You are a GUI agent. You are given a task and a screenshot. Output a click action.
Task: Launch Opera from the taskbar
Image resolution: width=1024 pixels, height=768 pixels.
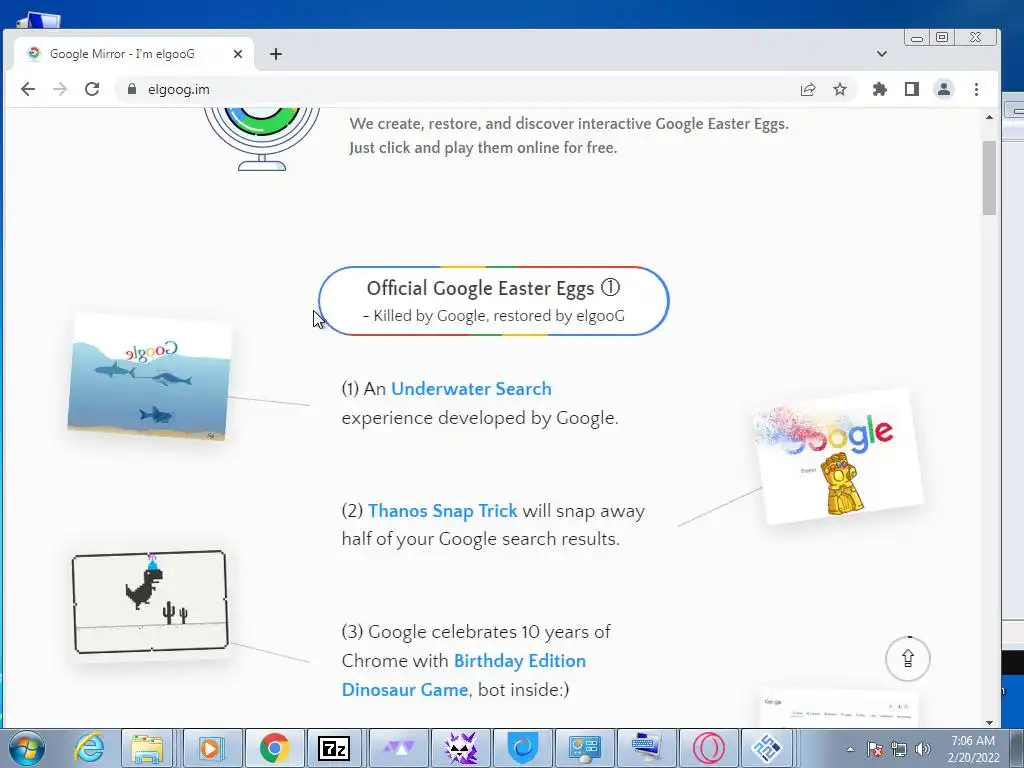[x=709, y=748]
